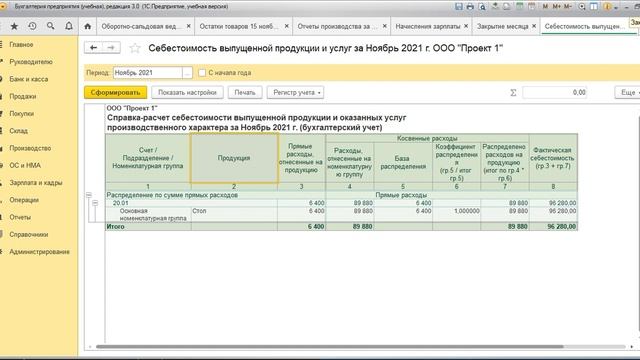Image resolution: width=640 pixels, height=360 pixels.
Task: Click the Период input field
Action: tap(148, 73)
